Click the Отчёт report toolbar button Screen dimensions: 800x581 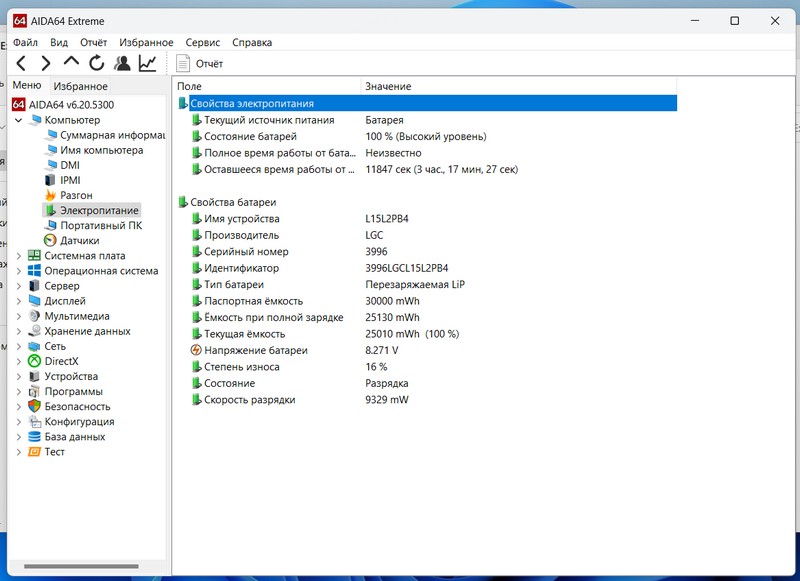click(x=200, y=63)
